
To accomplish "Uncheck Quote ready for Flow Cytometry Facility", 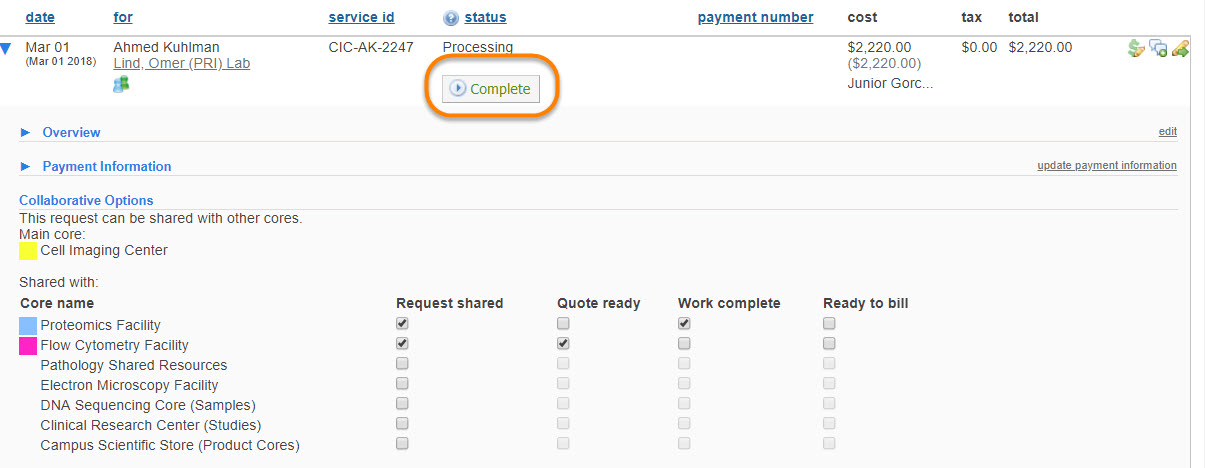I will point(564,344).
